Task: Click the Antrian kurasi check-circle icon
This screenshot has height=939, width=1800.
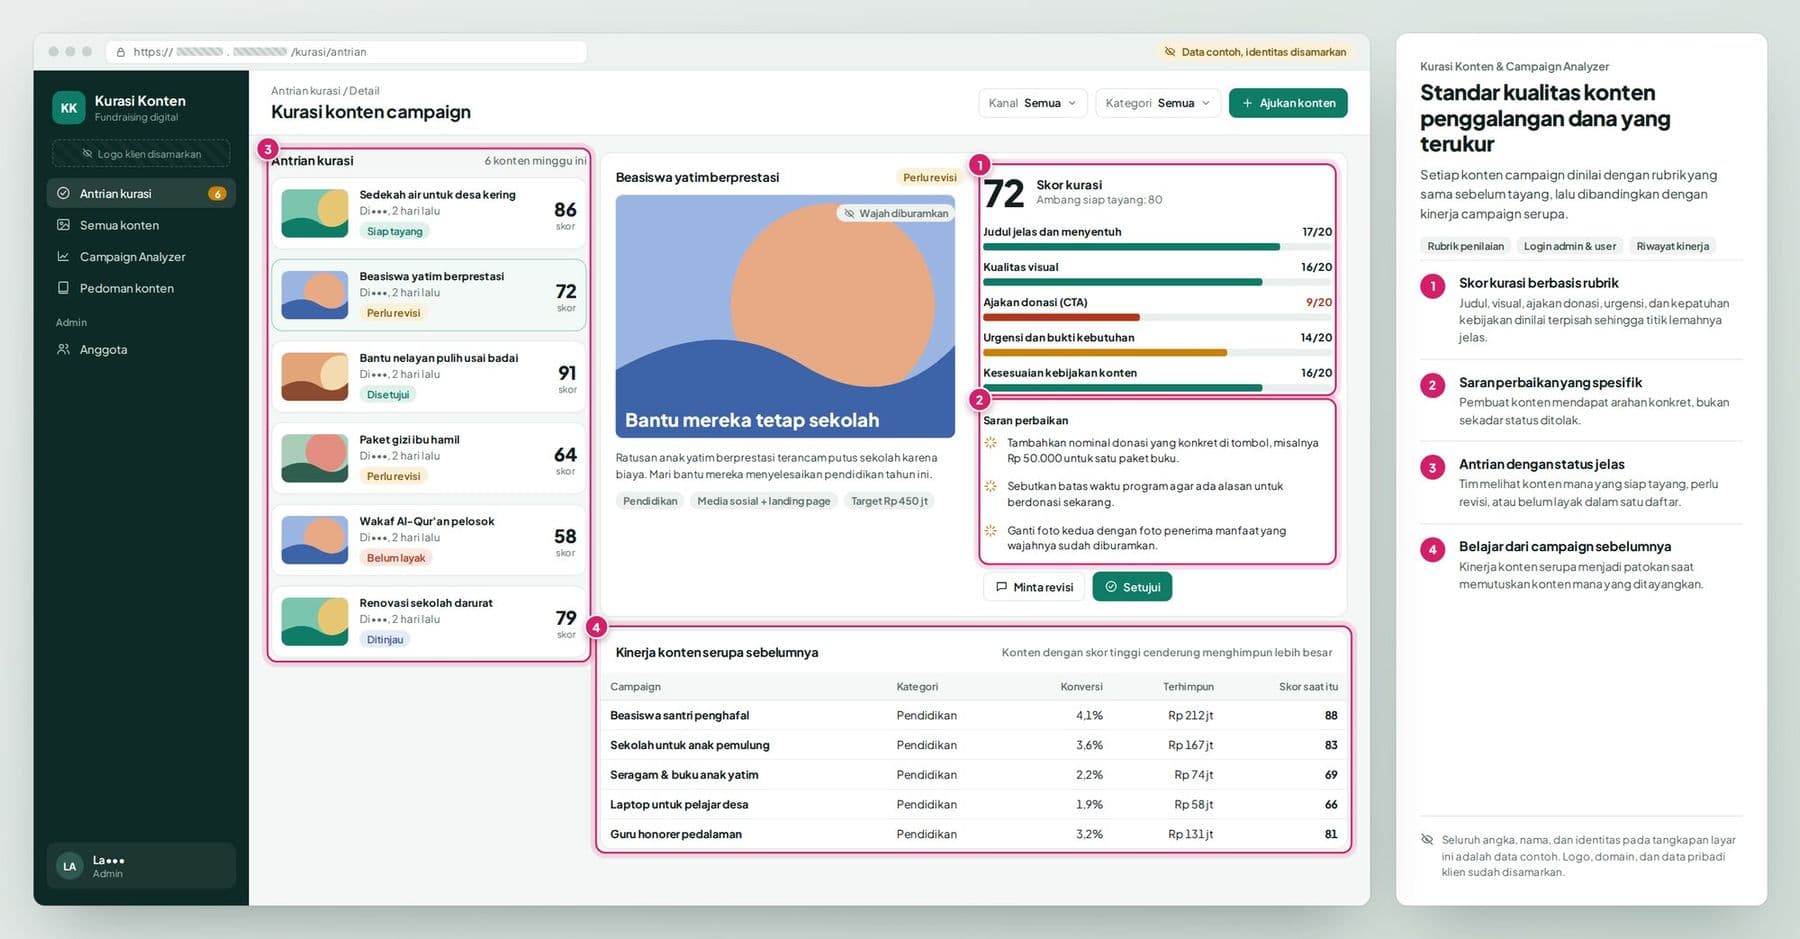Action: 64,193
